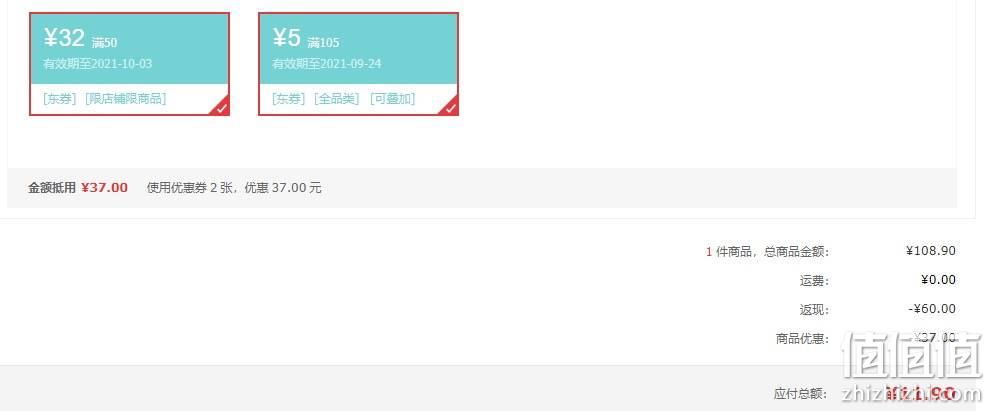Click the 值值值 watermark logo
Viewport: 991px width, 411px height.
[x=913, y=355]
